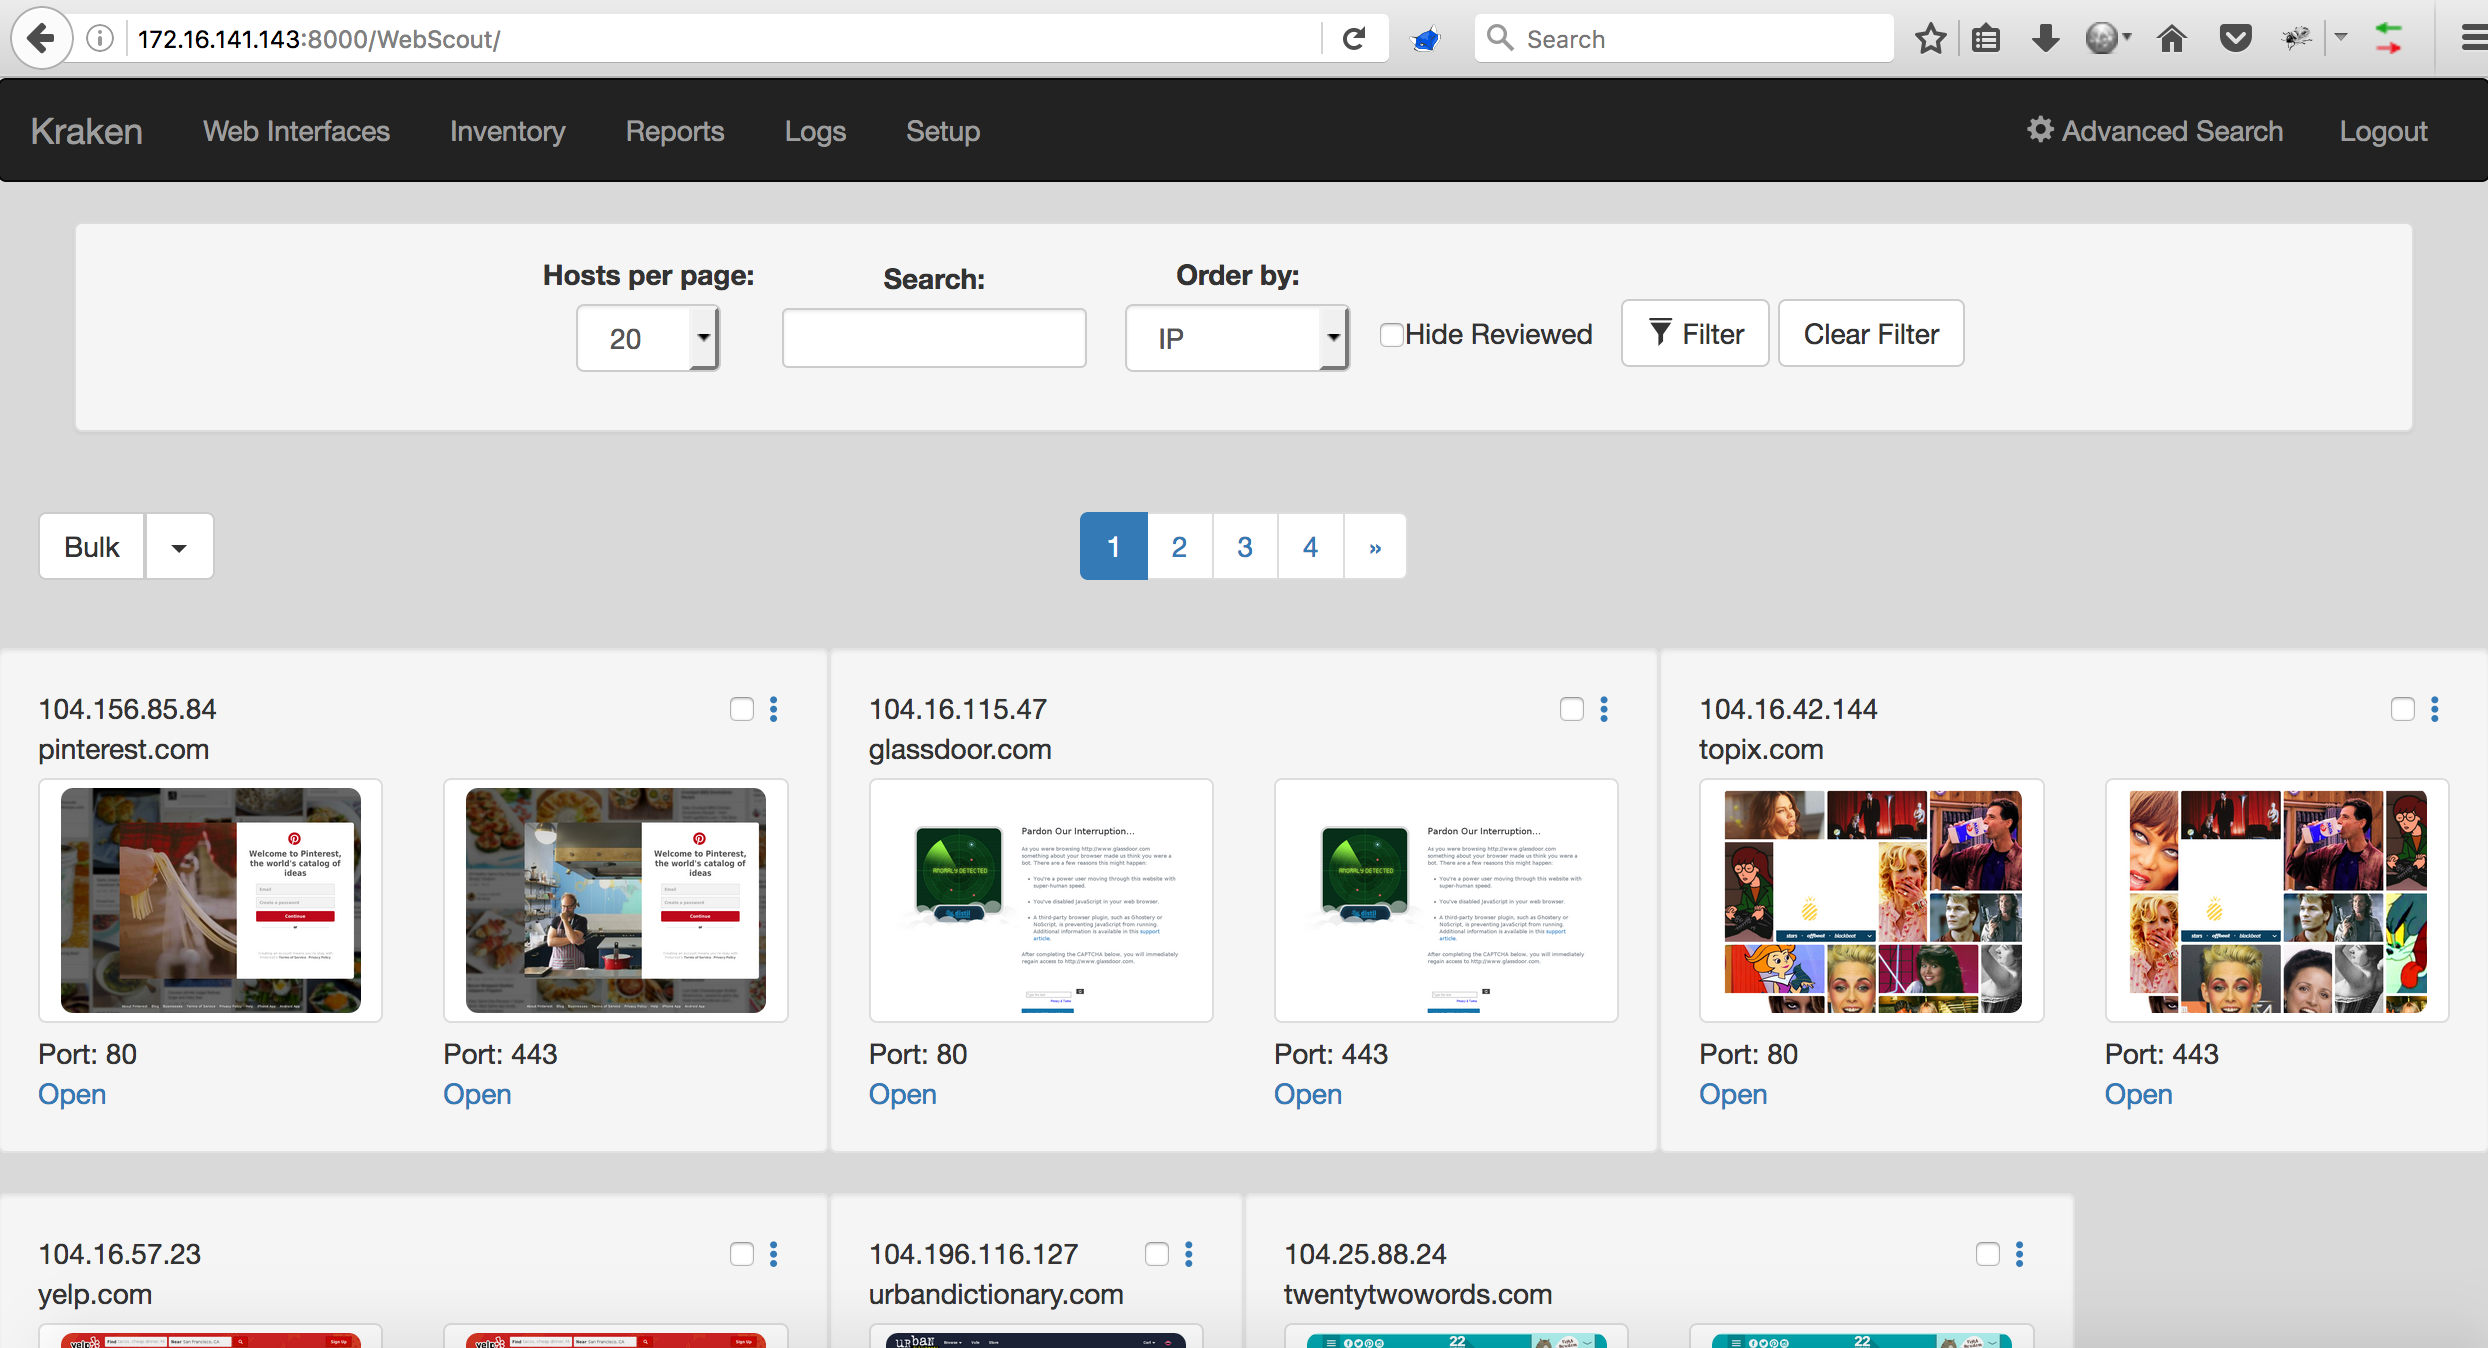This screenshot has width=2488, height=1348.
Task: Open kebab menu for topix.com host
Action: 2435,709
